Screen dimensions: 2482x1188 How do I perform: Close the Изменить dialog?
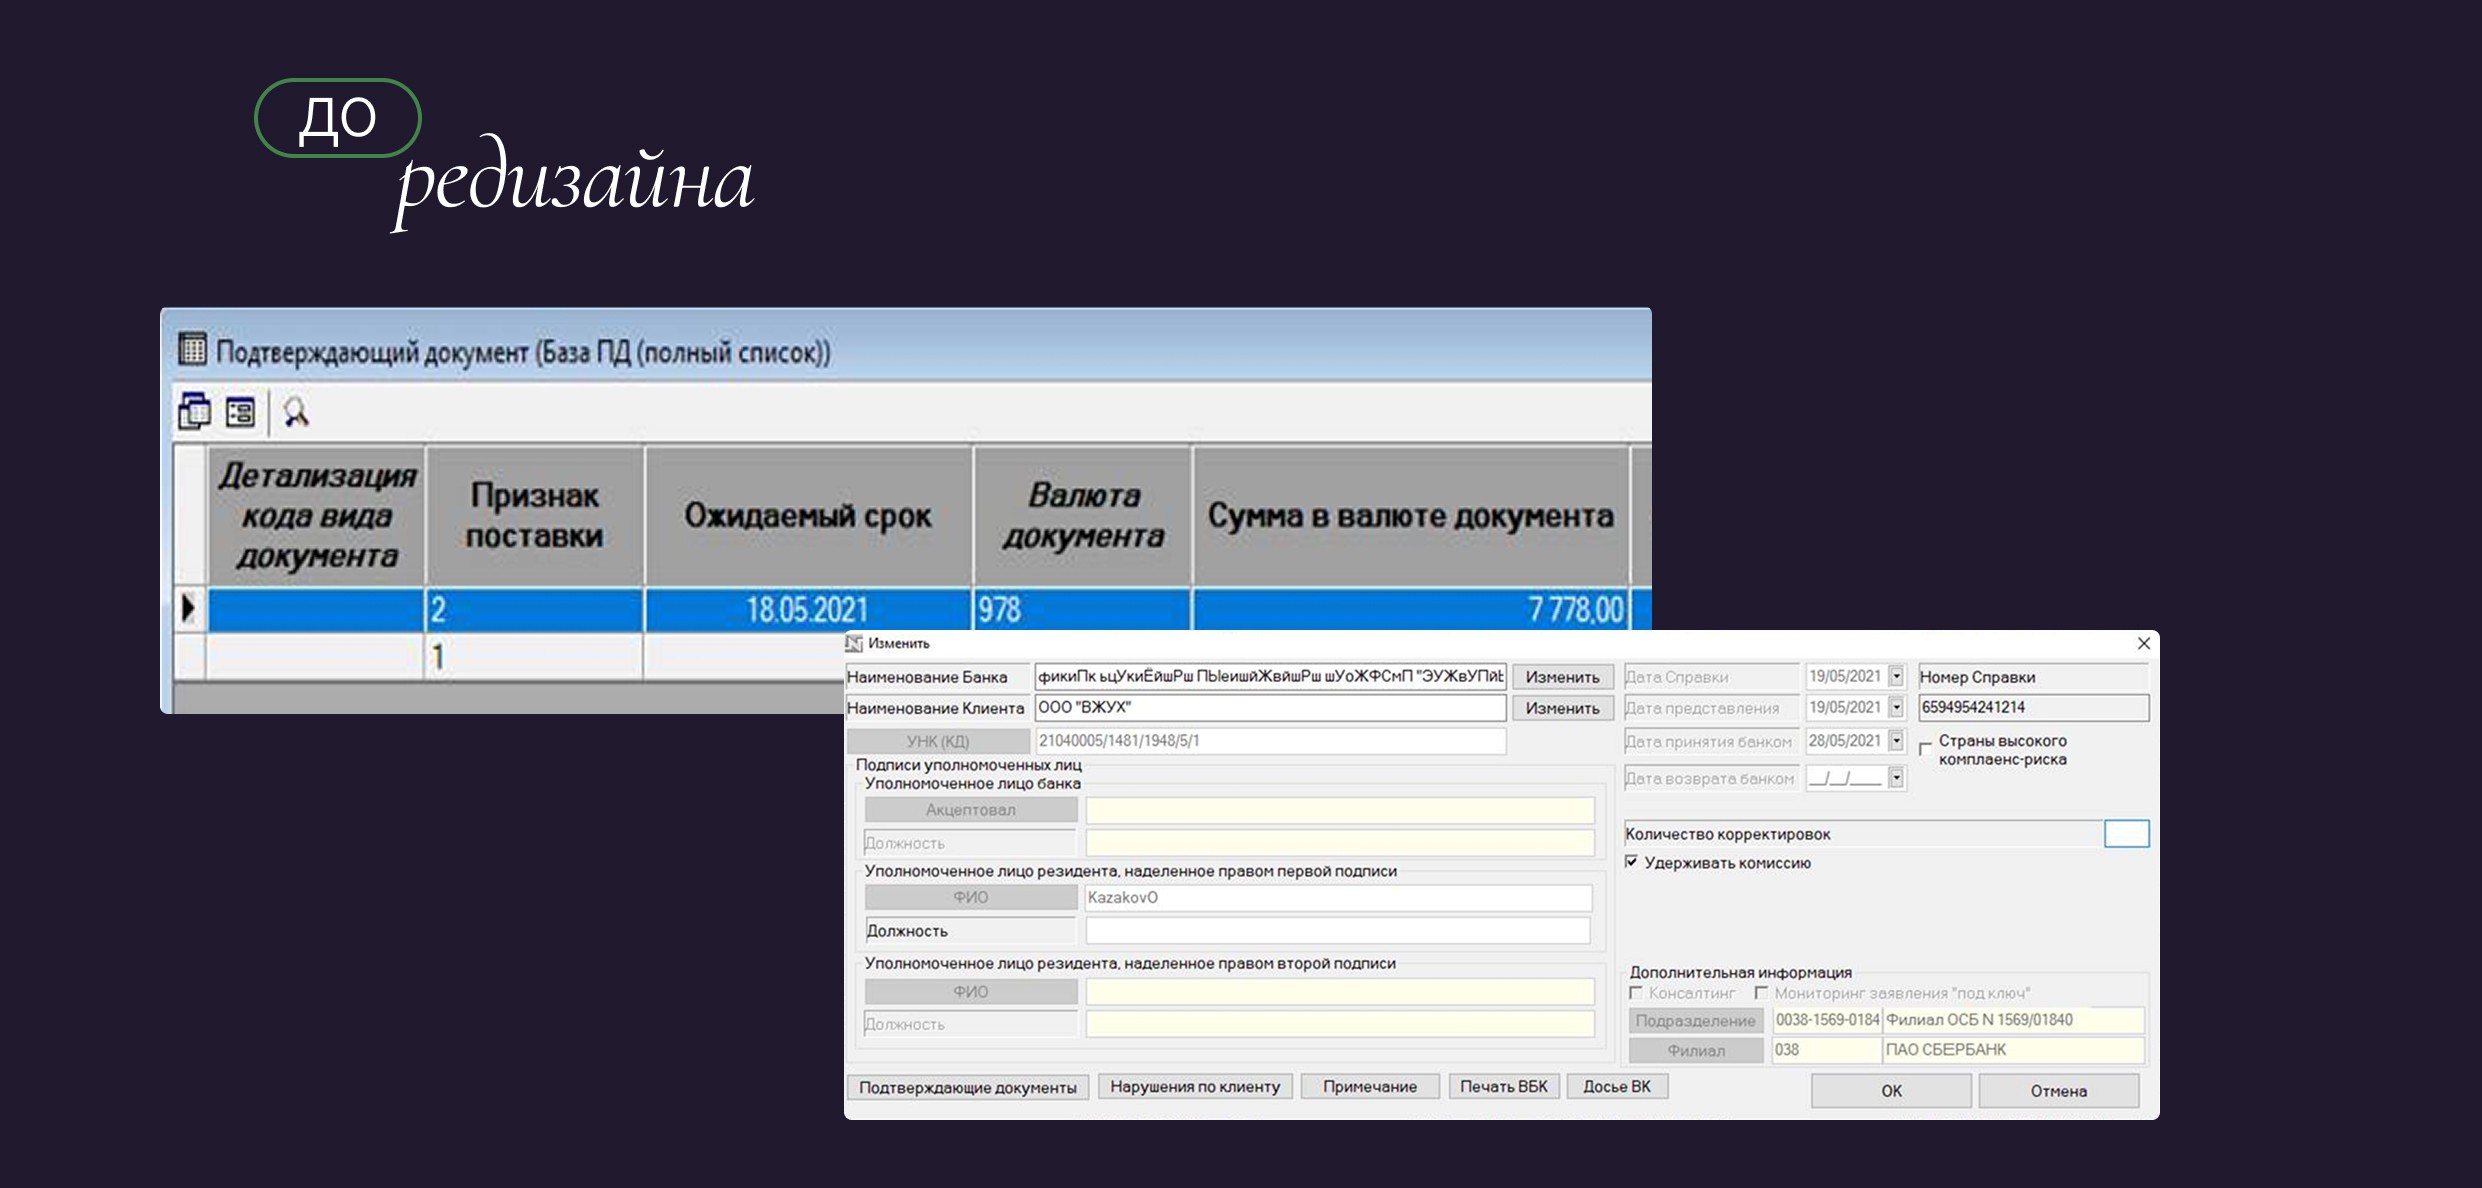[x=2143, y=643]
